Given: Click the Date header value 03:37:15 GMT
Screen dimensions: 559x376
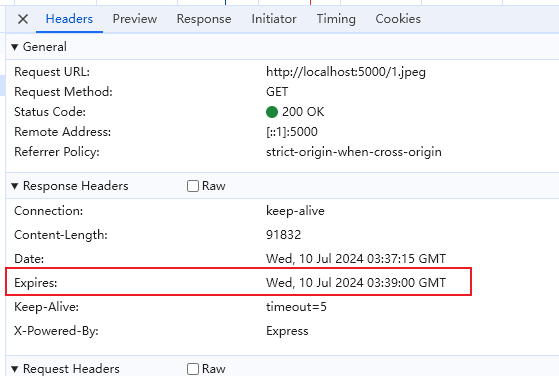Looking at the screenshot, I should click(356, 259).
